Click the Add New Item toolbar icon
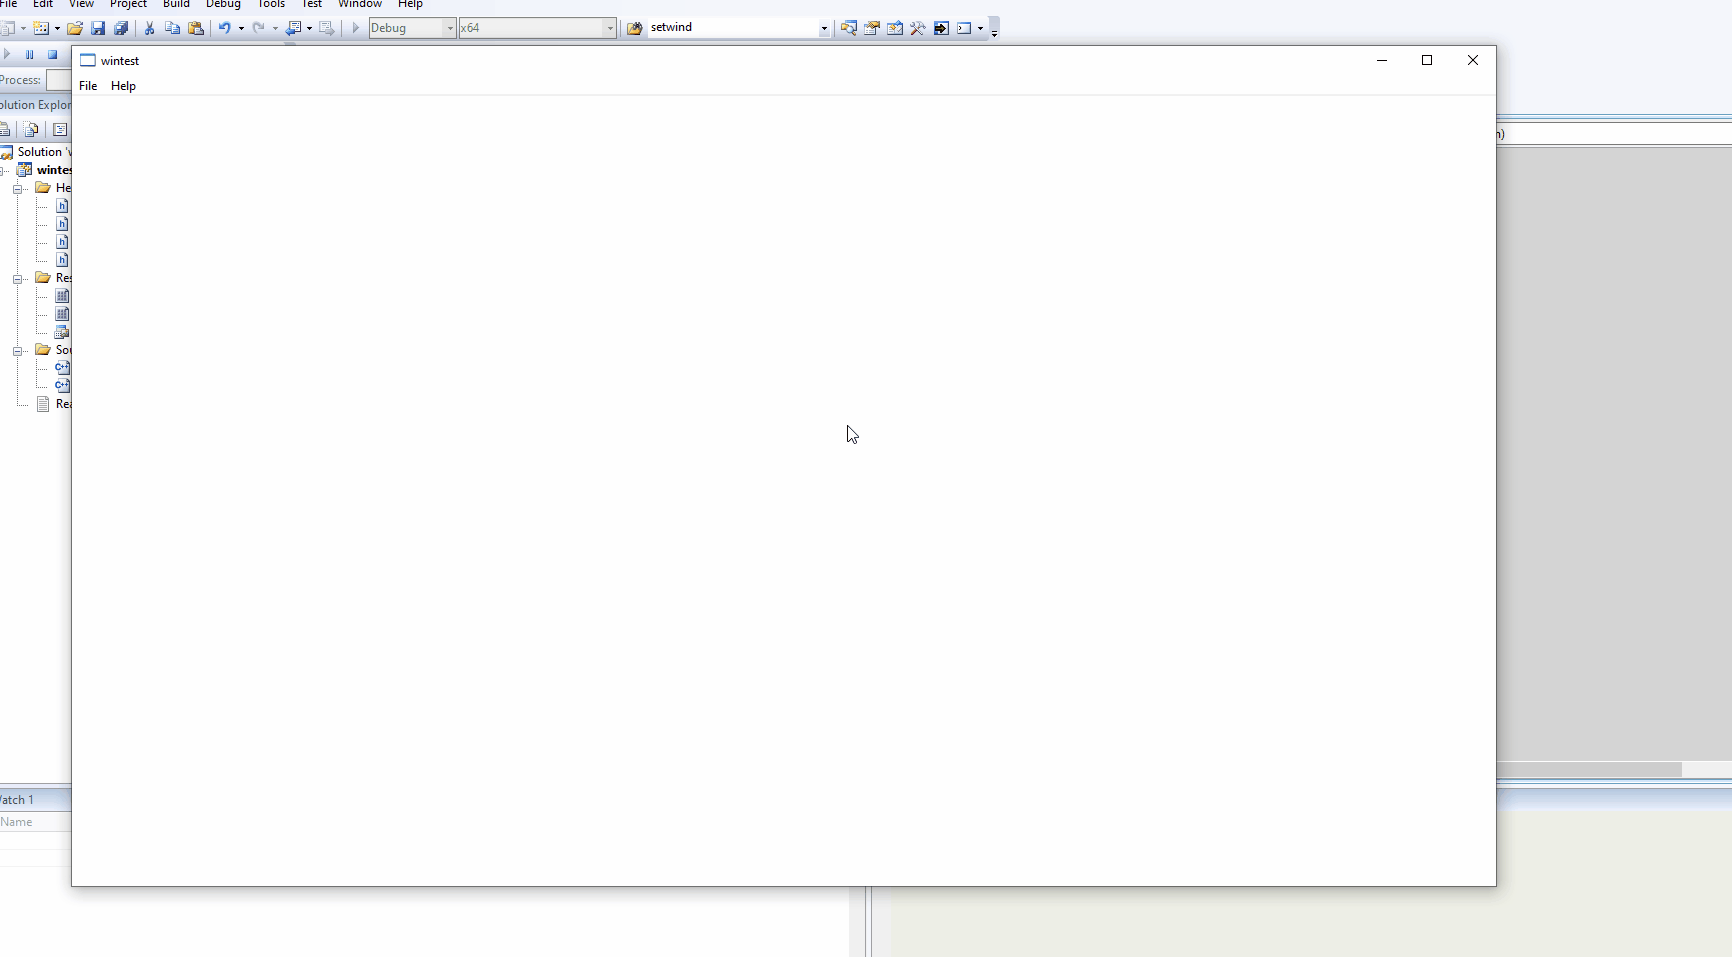 tap(41, 28)
